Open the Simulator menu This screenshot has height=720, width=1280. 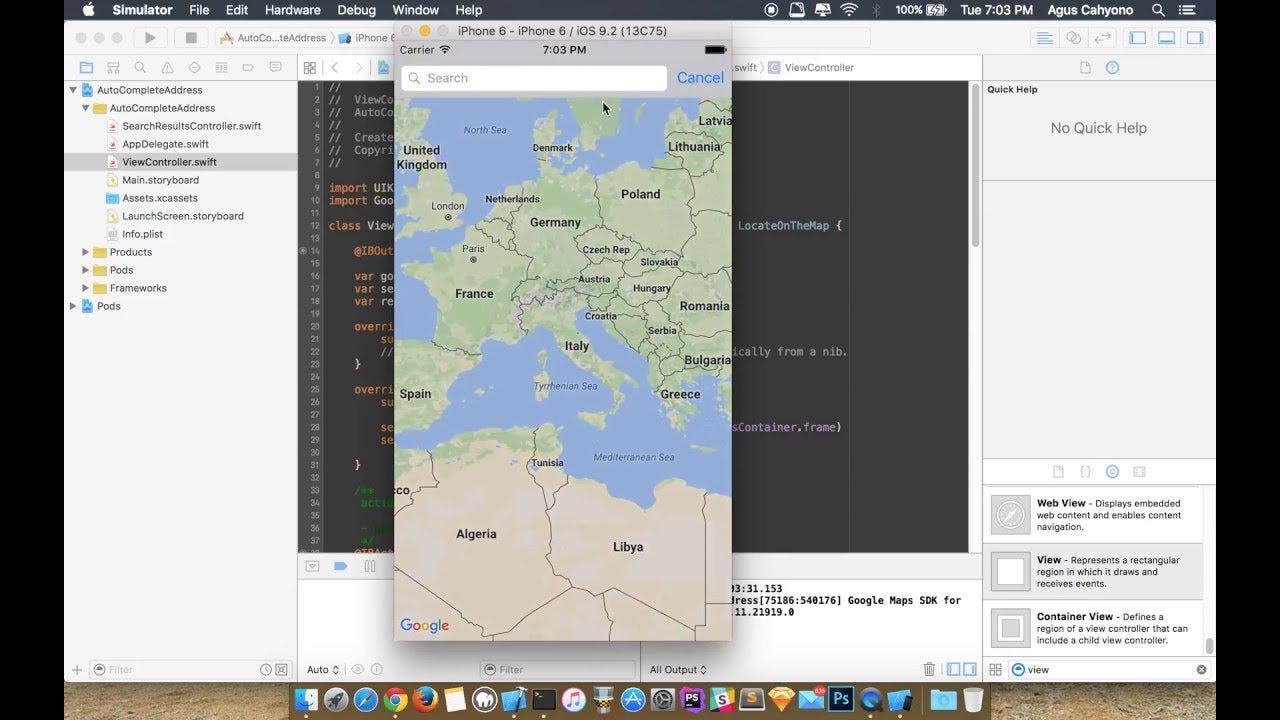coord(142,10)
